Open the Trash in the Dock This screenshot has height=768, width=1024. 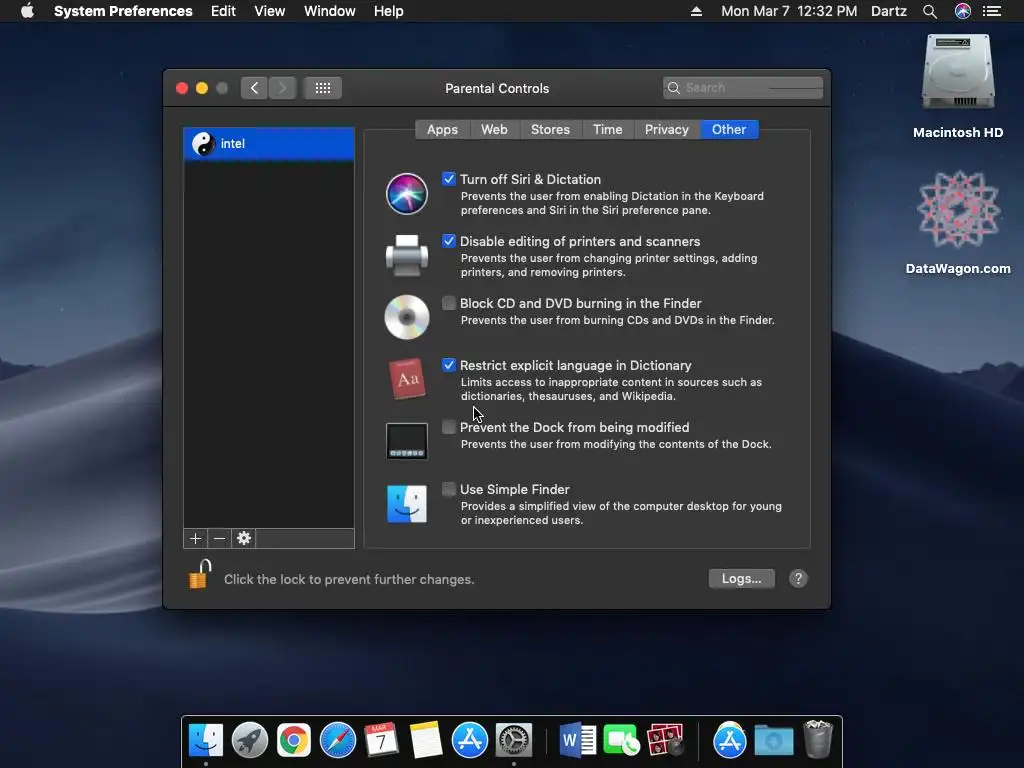point(818,739)
